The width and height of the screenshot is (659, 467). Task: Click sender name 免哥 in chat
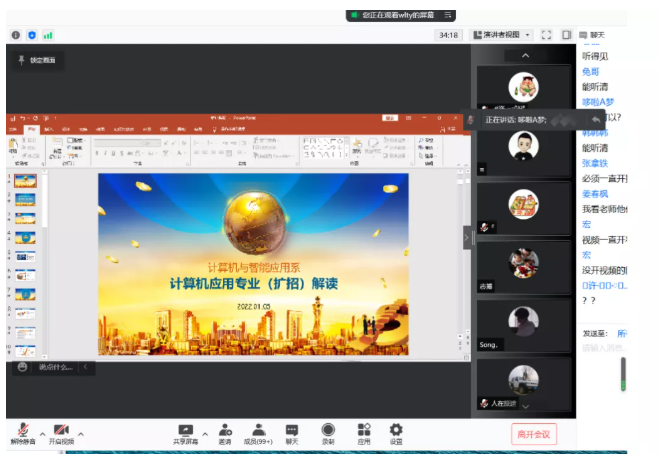coord(590,72)
